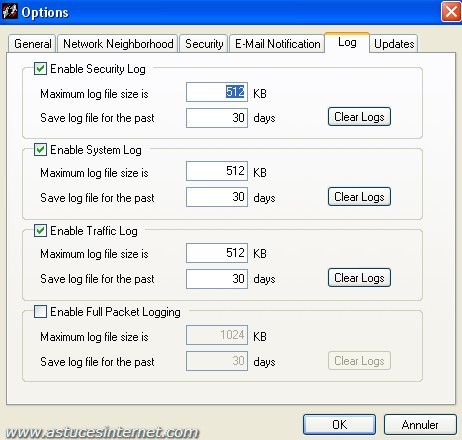This screenshot has width=462, height=440.
Task: Confirm settings with the OK button
Action: pyautogui.click(x=339, y=424)
